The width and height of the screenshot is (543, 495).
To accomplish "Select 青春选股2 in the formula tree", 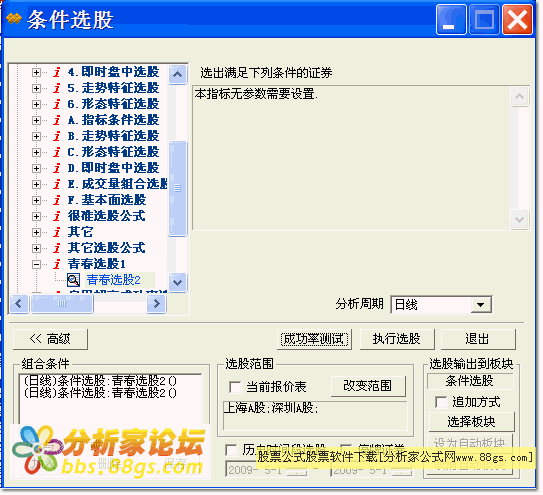I will pyautogui.click(x=114, y=280).
